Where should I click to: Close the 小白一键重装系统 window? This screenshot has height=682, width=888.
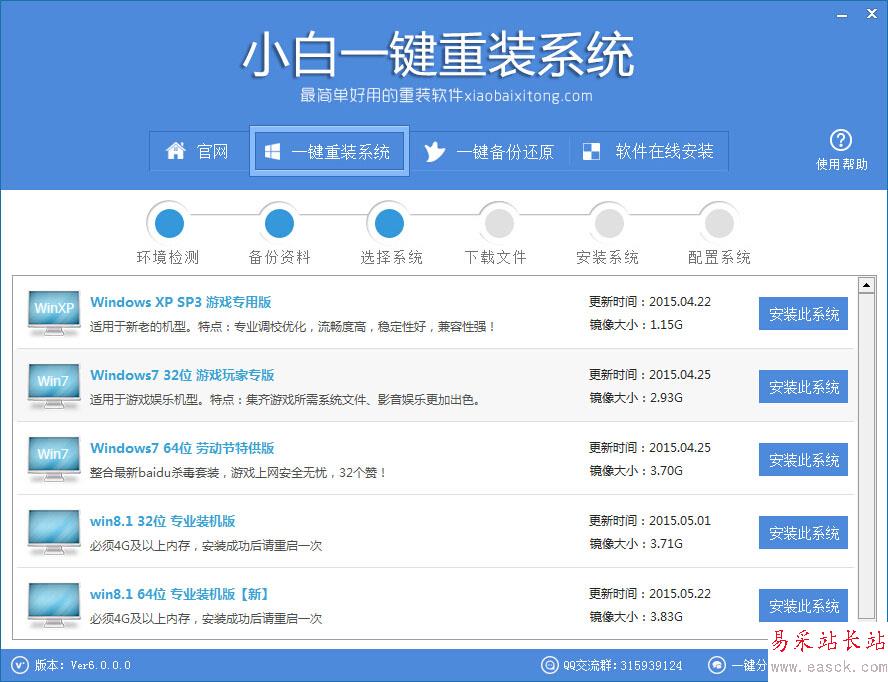(872, 14)
